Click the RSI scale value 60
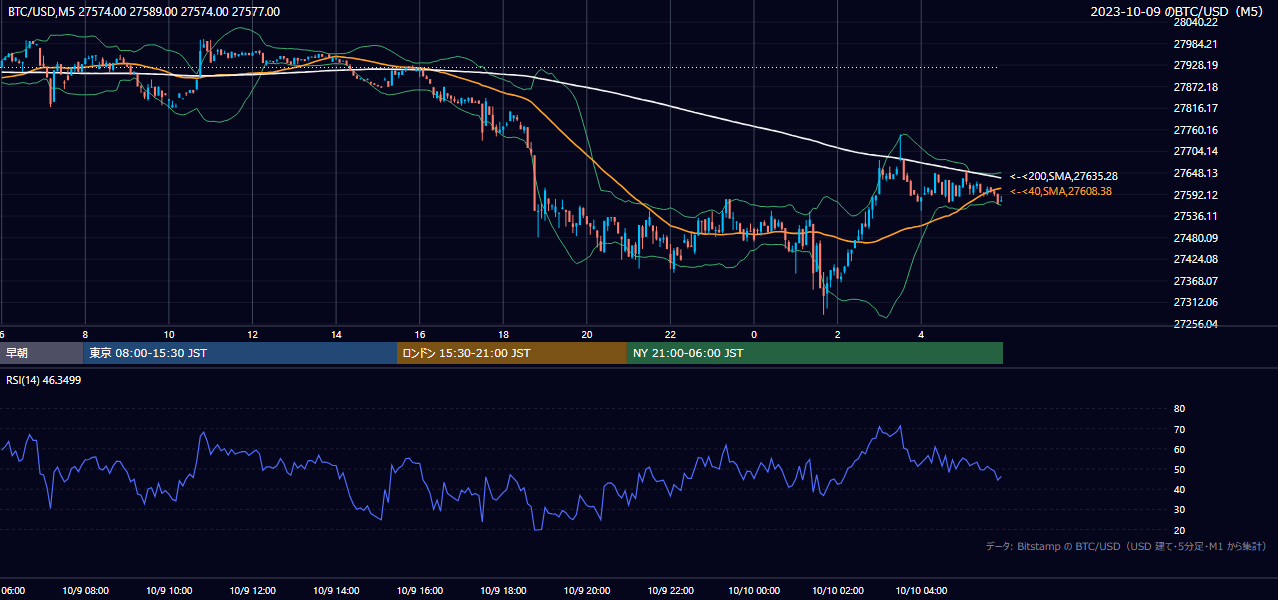Viewport: 1278px width, 600px height. pyautogui.click(x=1179, y=449)
